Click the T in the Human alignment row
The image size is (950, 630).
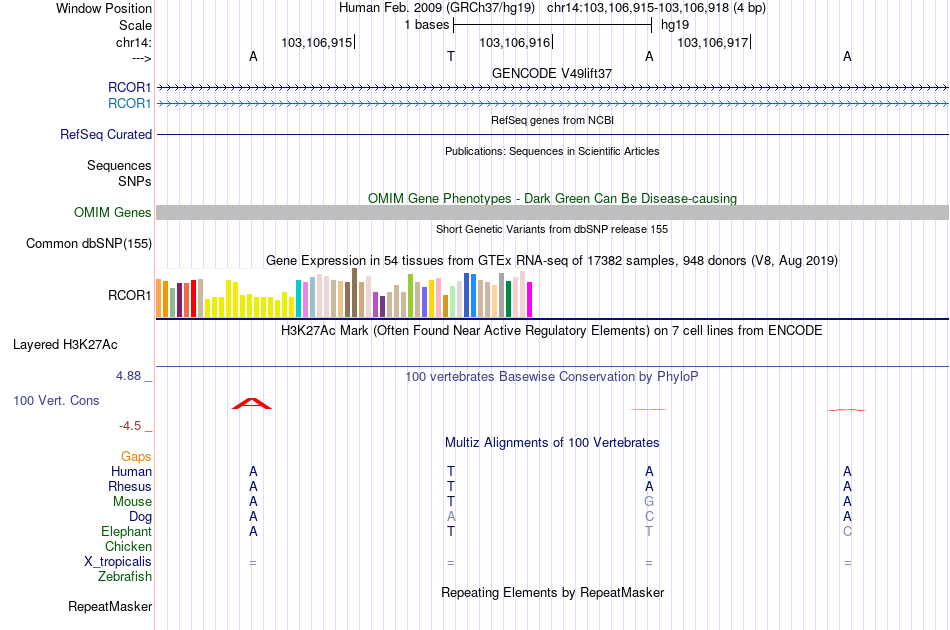coord(451,471)
